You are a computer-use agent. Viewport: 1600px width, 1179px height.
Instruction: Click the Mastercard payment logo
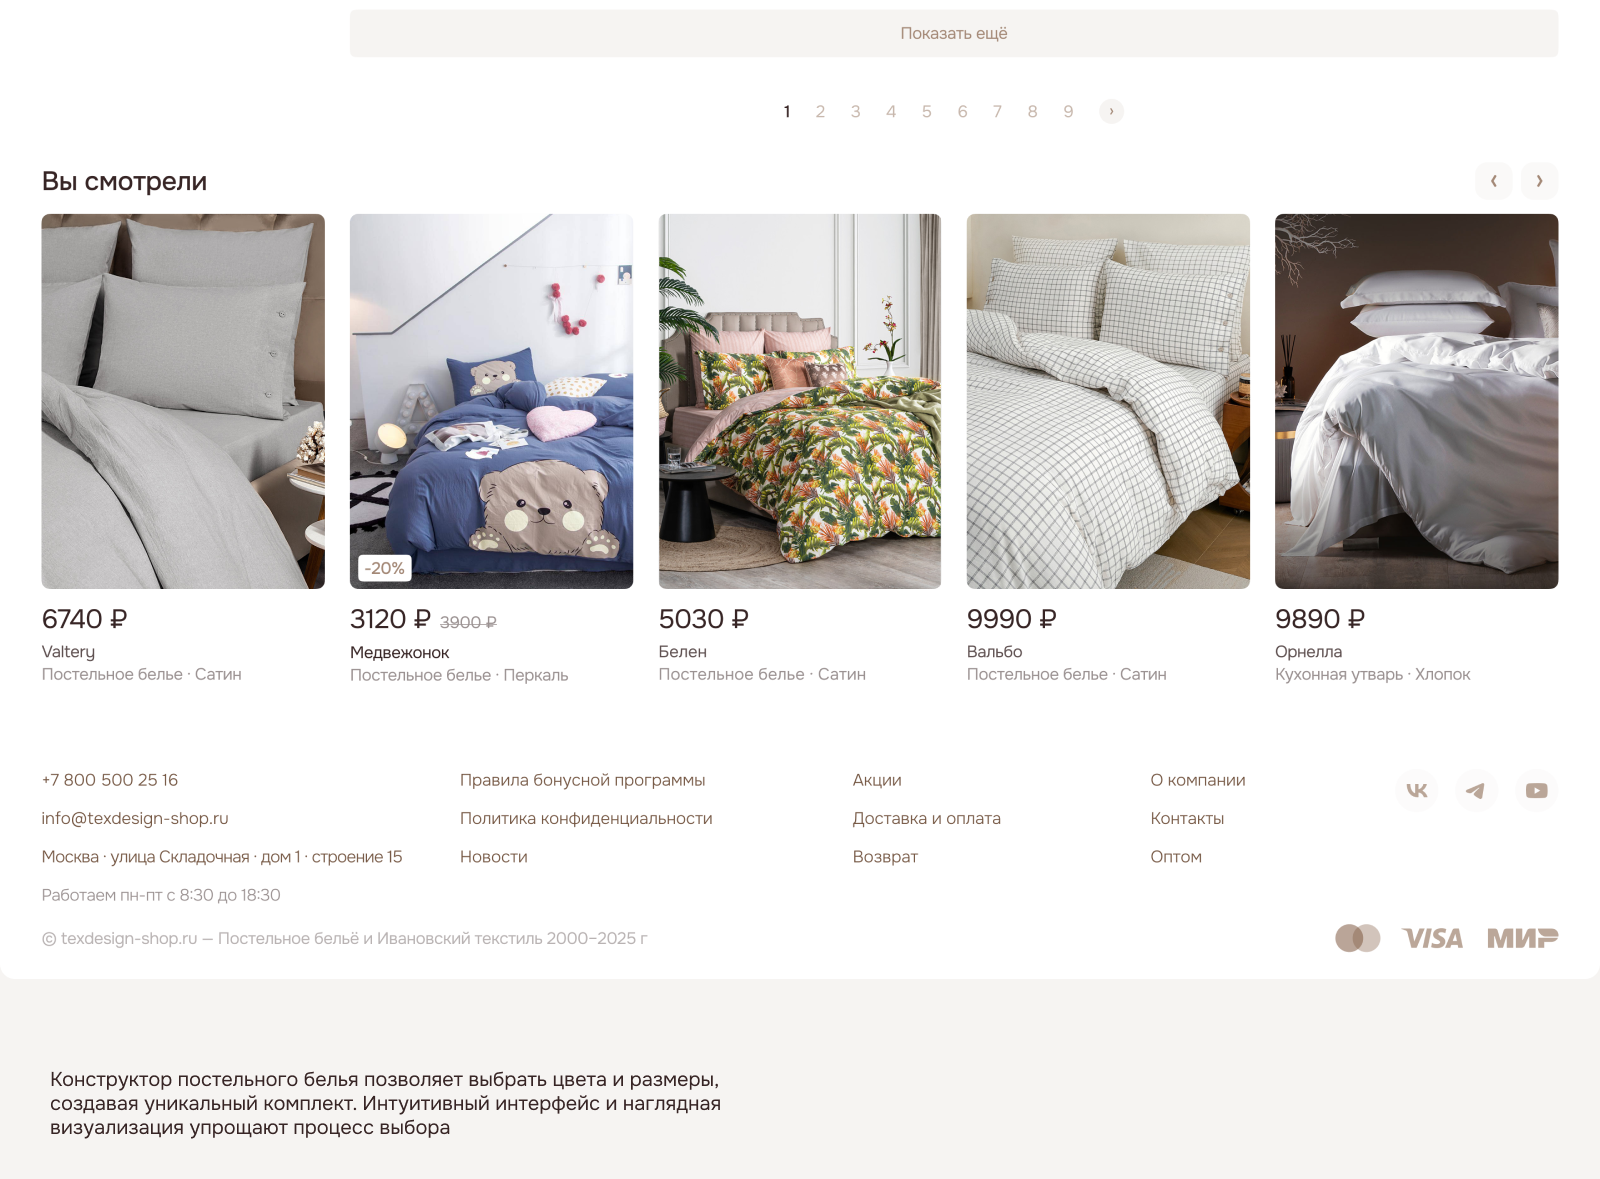(x=1358, y=938)
